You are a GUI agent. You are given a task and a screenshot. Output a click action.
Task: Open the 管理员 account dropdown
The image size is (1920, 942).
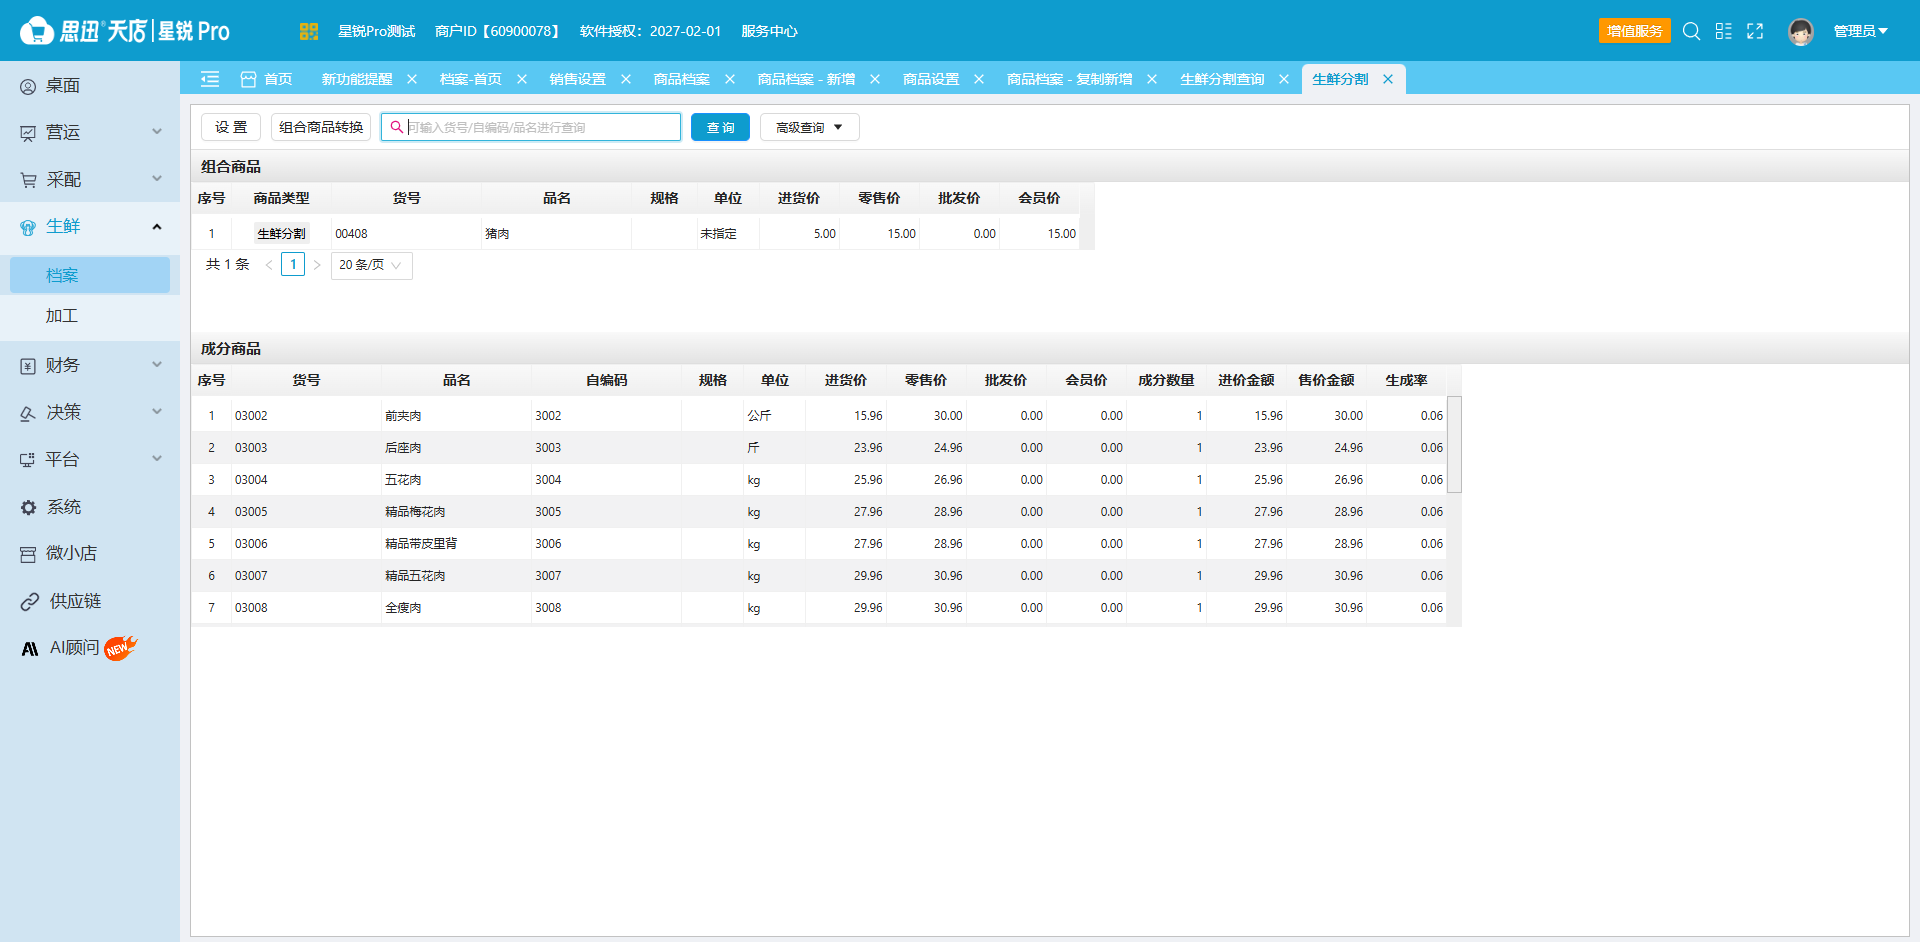[x=1860, y=31]
